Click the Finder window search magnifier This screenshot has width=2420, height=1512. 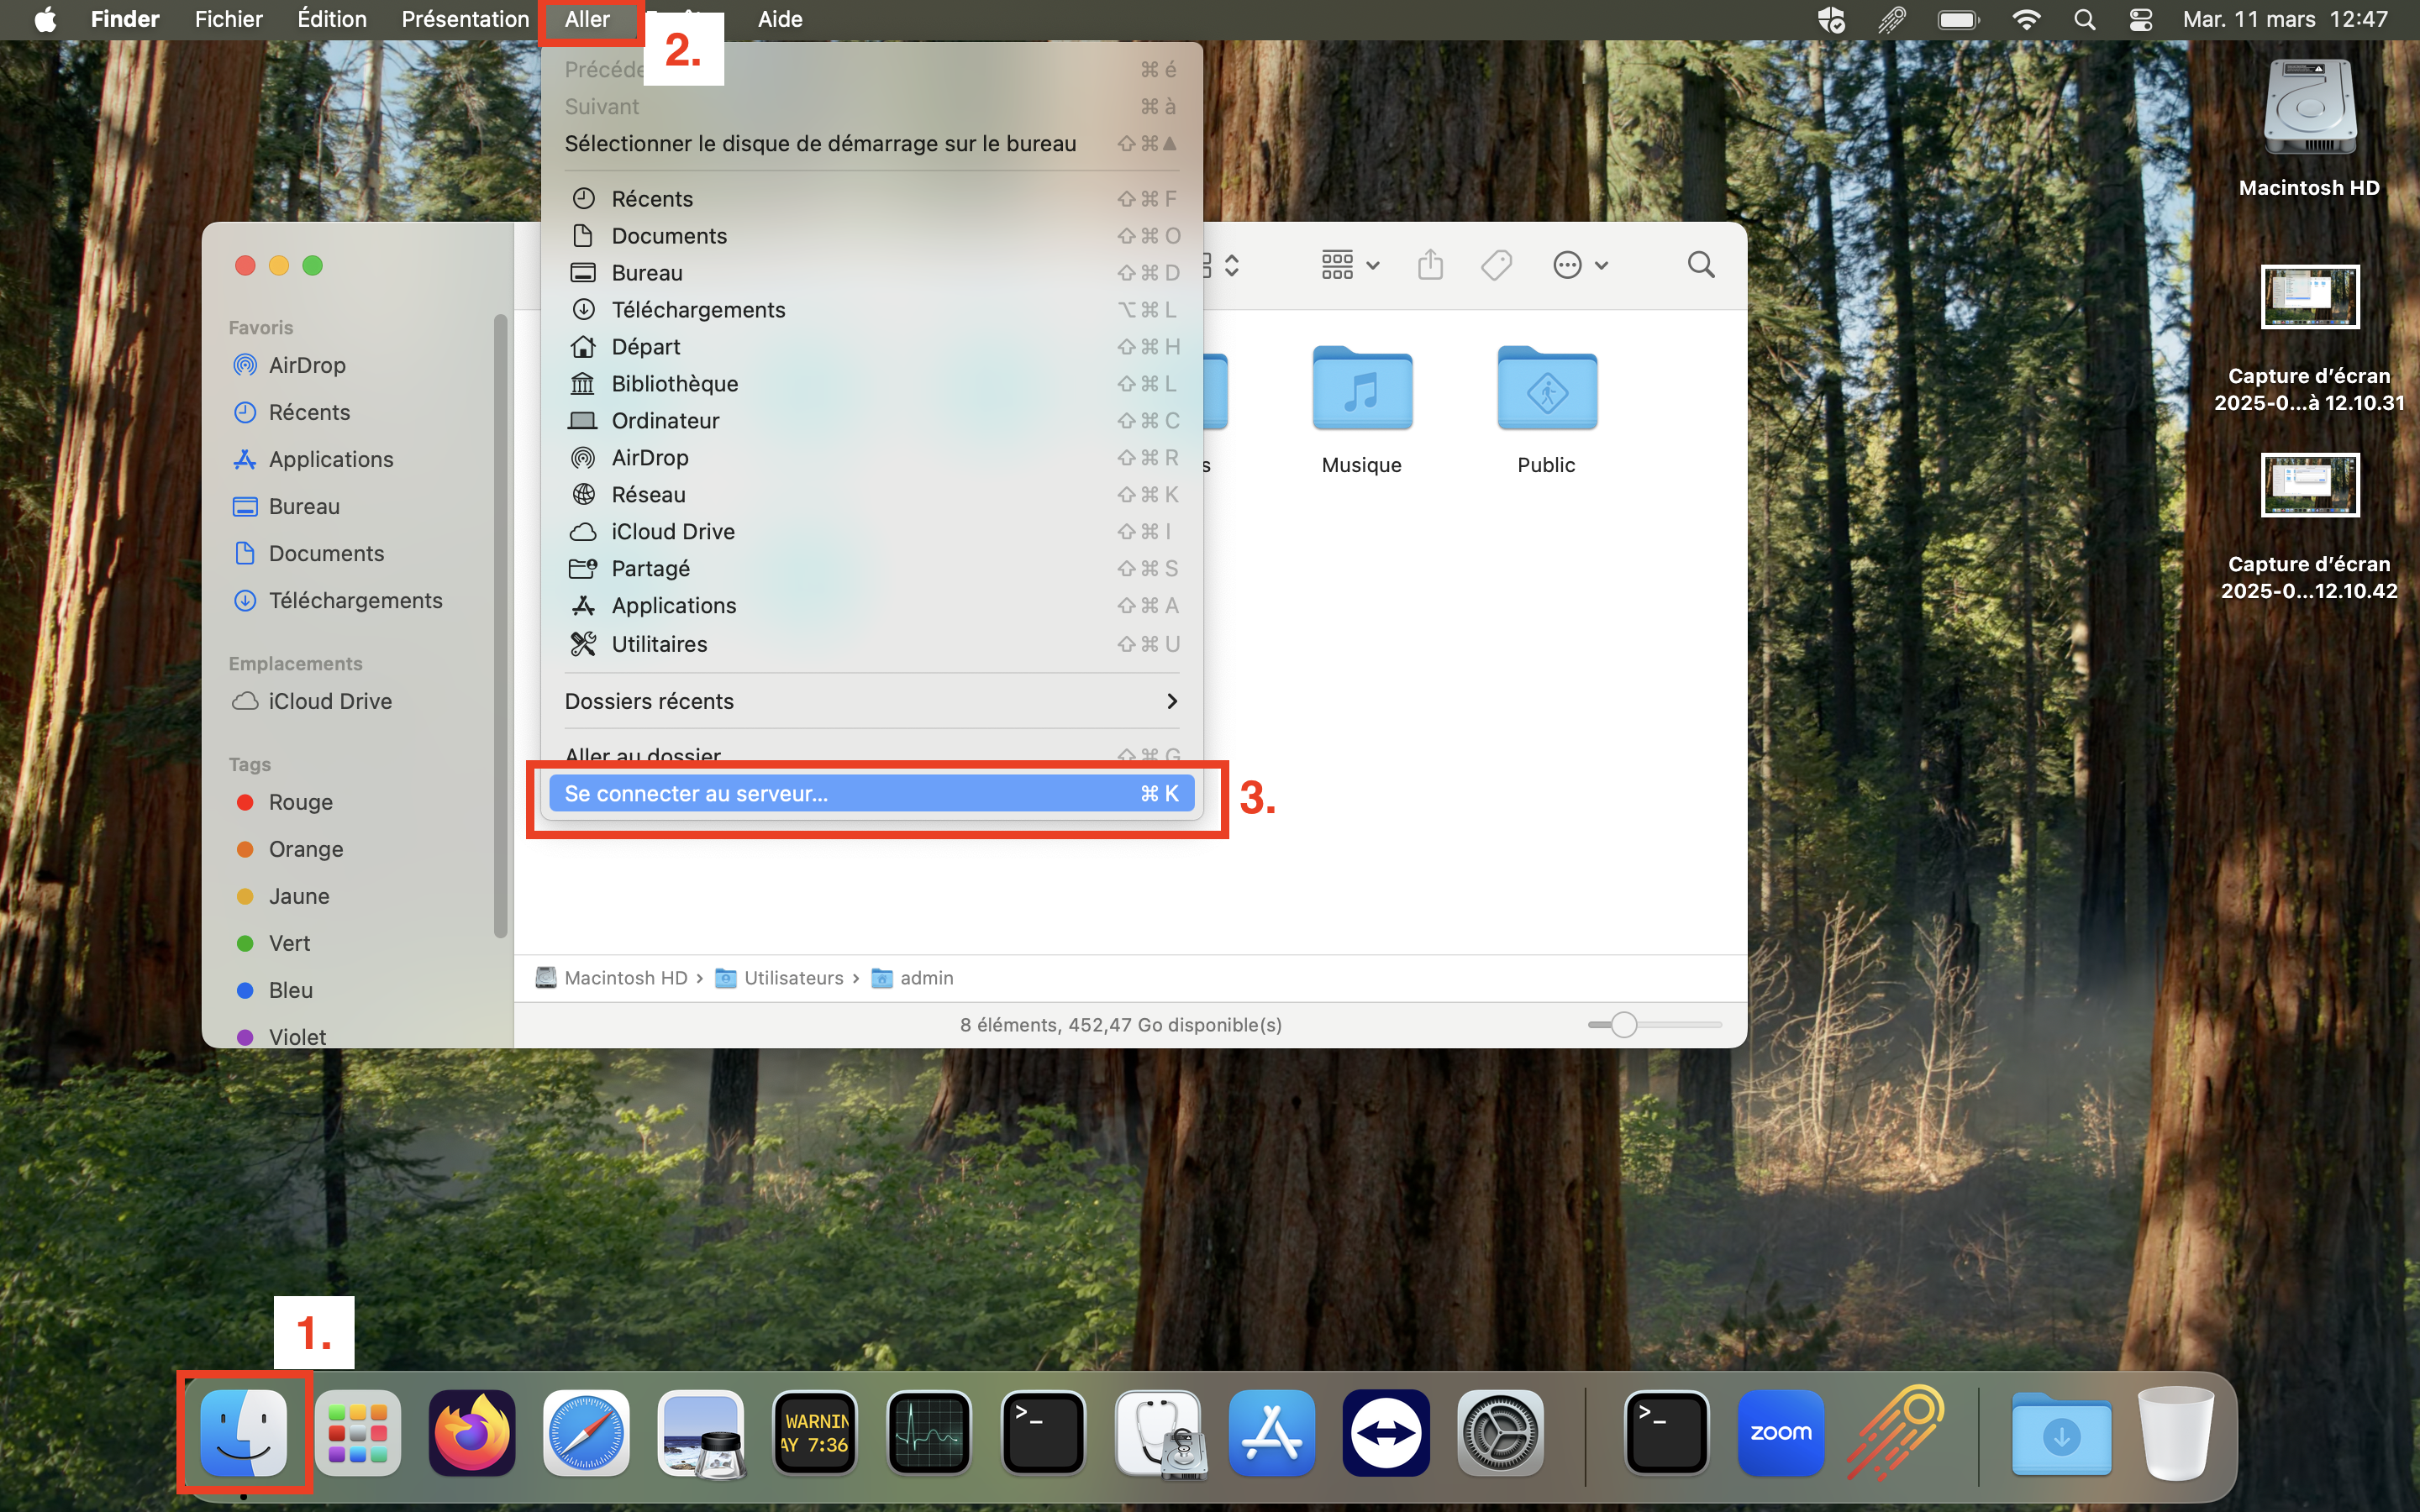[x=1700, y=265]
